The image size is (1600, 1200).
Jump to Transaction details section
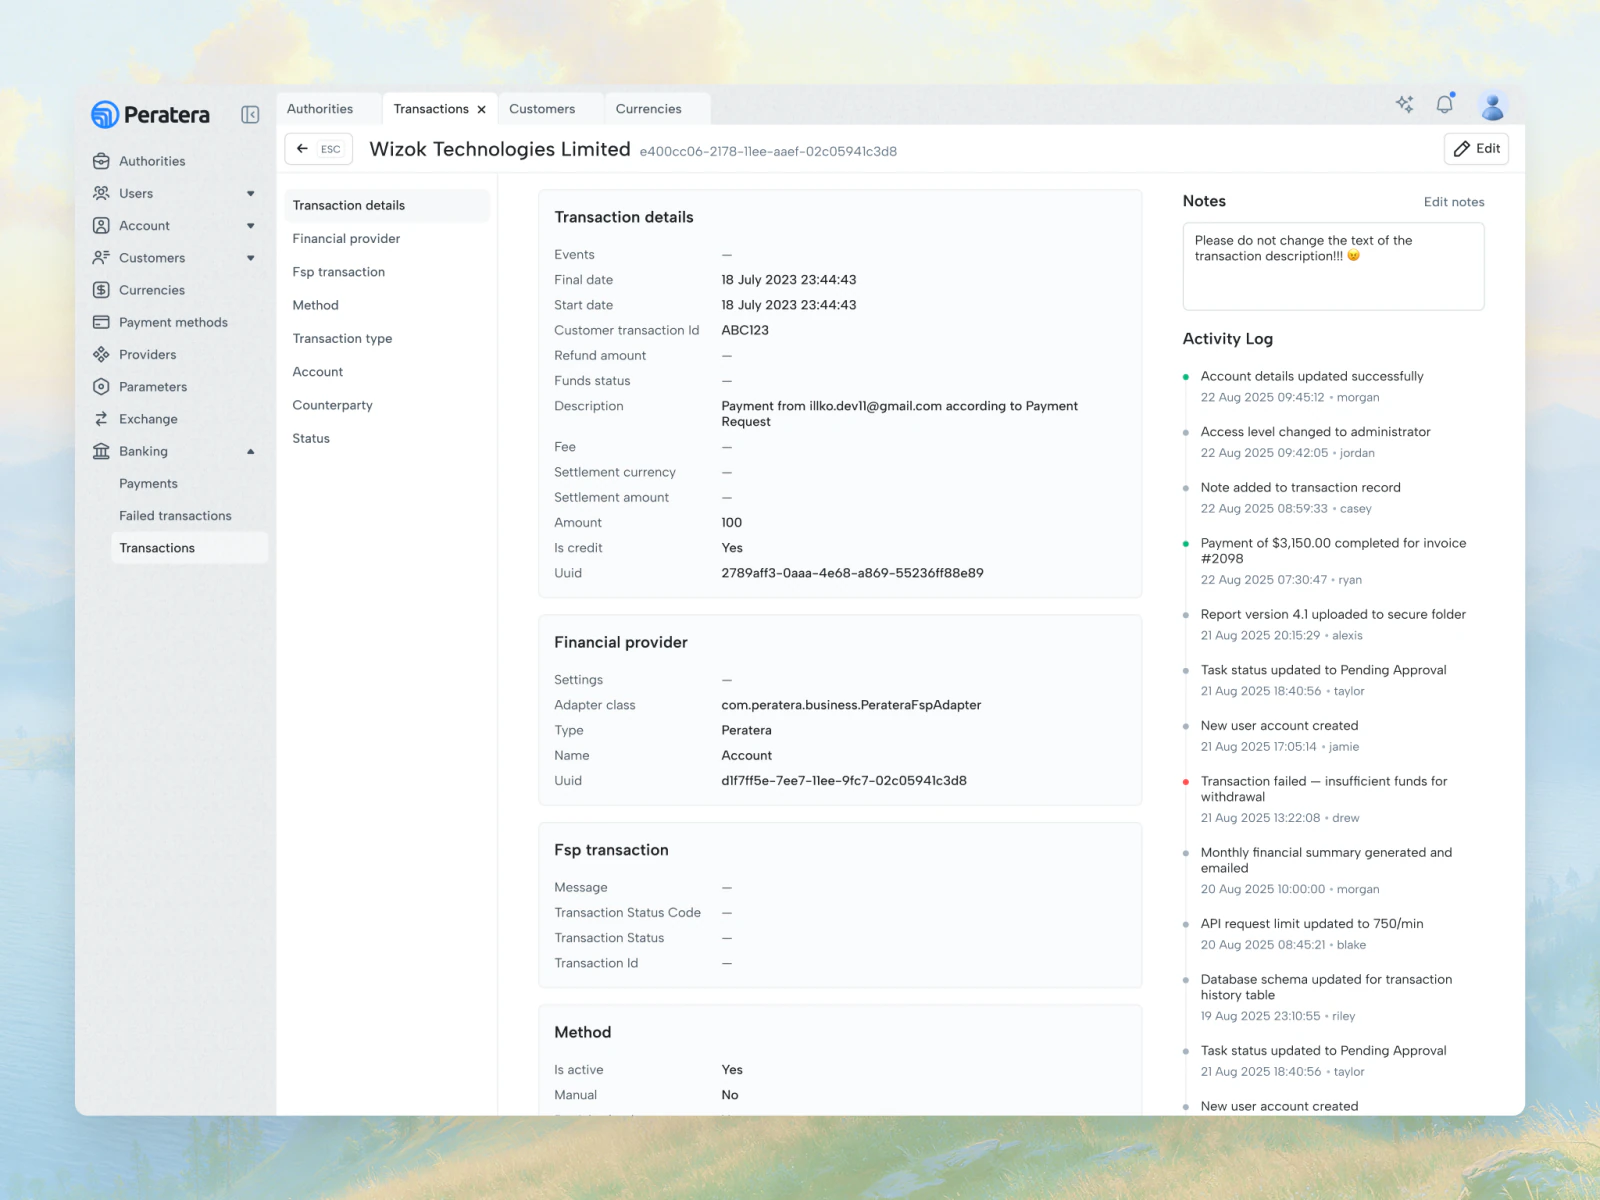point(387,205)
